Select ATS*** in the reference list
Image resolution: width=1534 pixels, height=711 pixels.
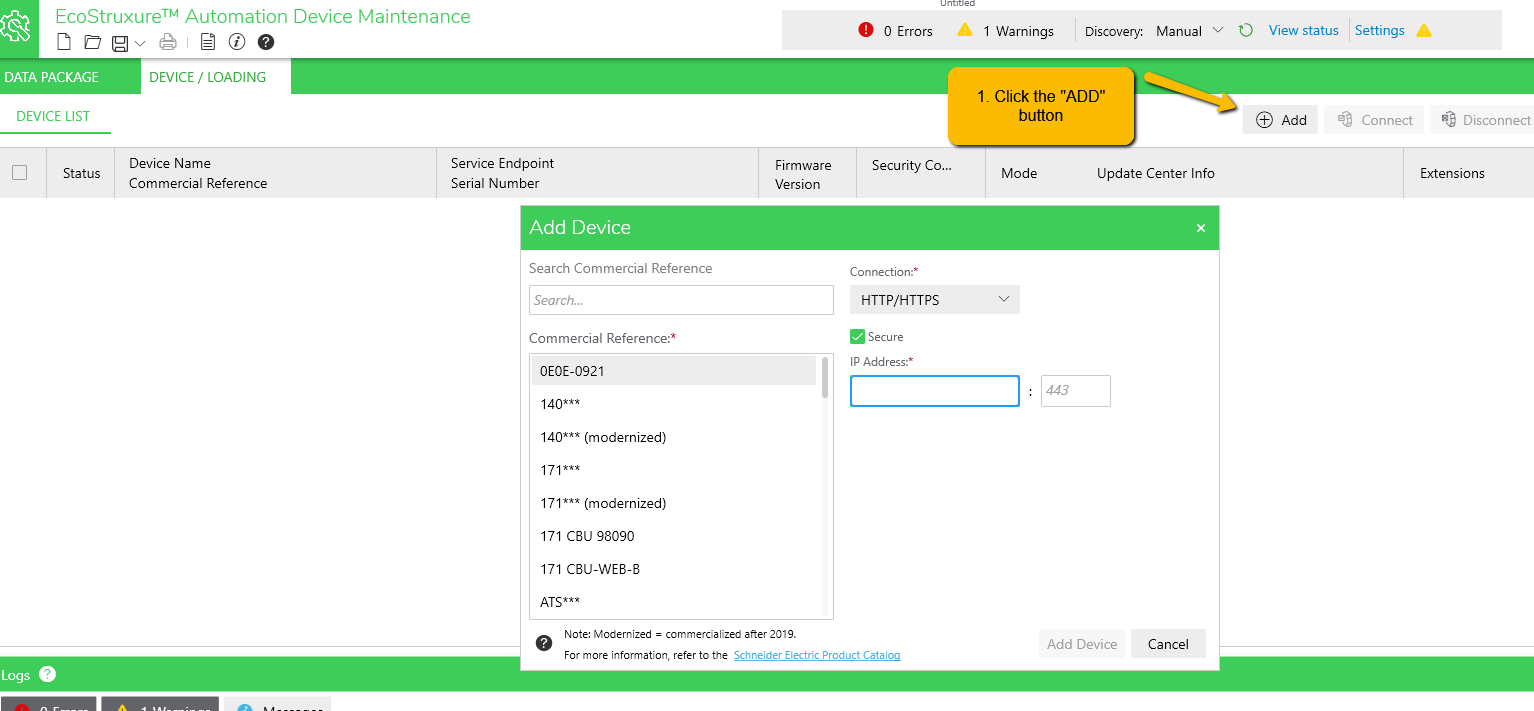click(674, 602)
